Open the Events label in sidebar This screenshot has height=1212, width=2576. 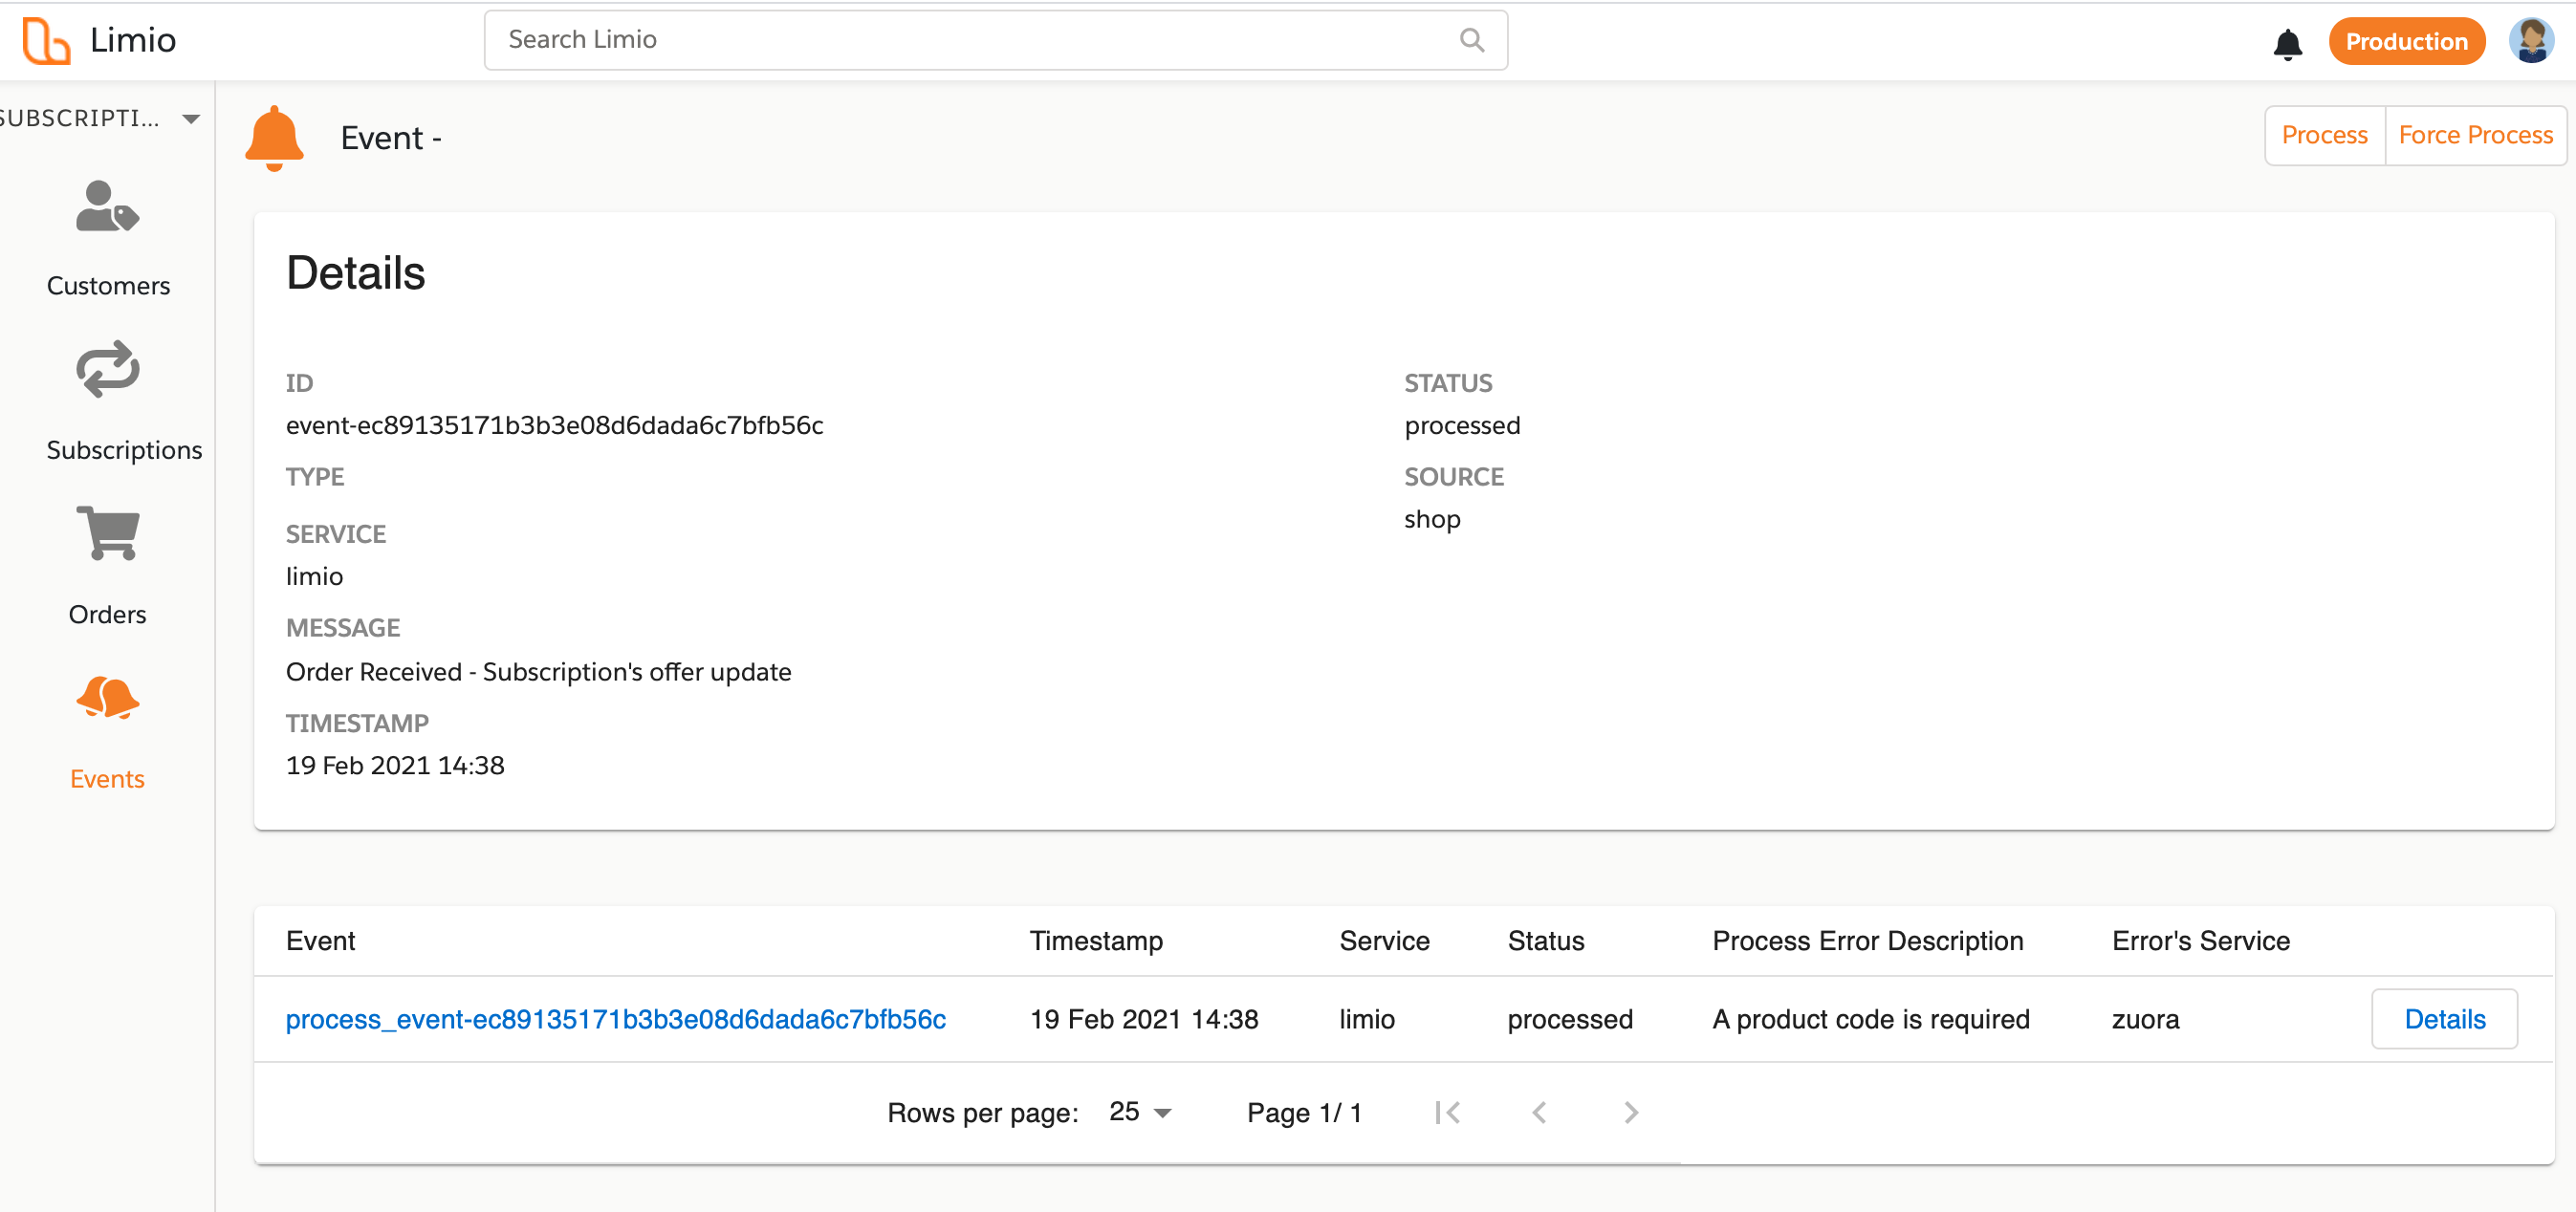pos(107,779)
